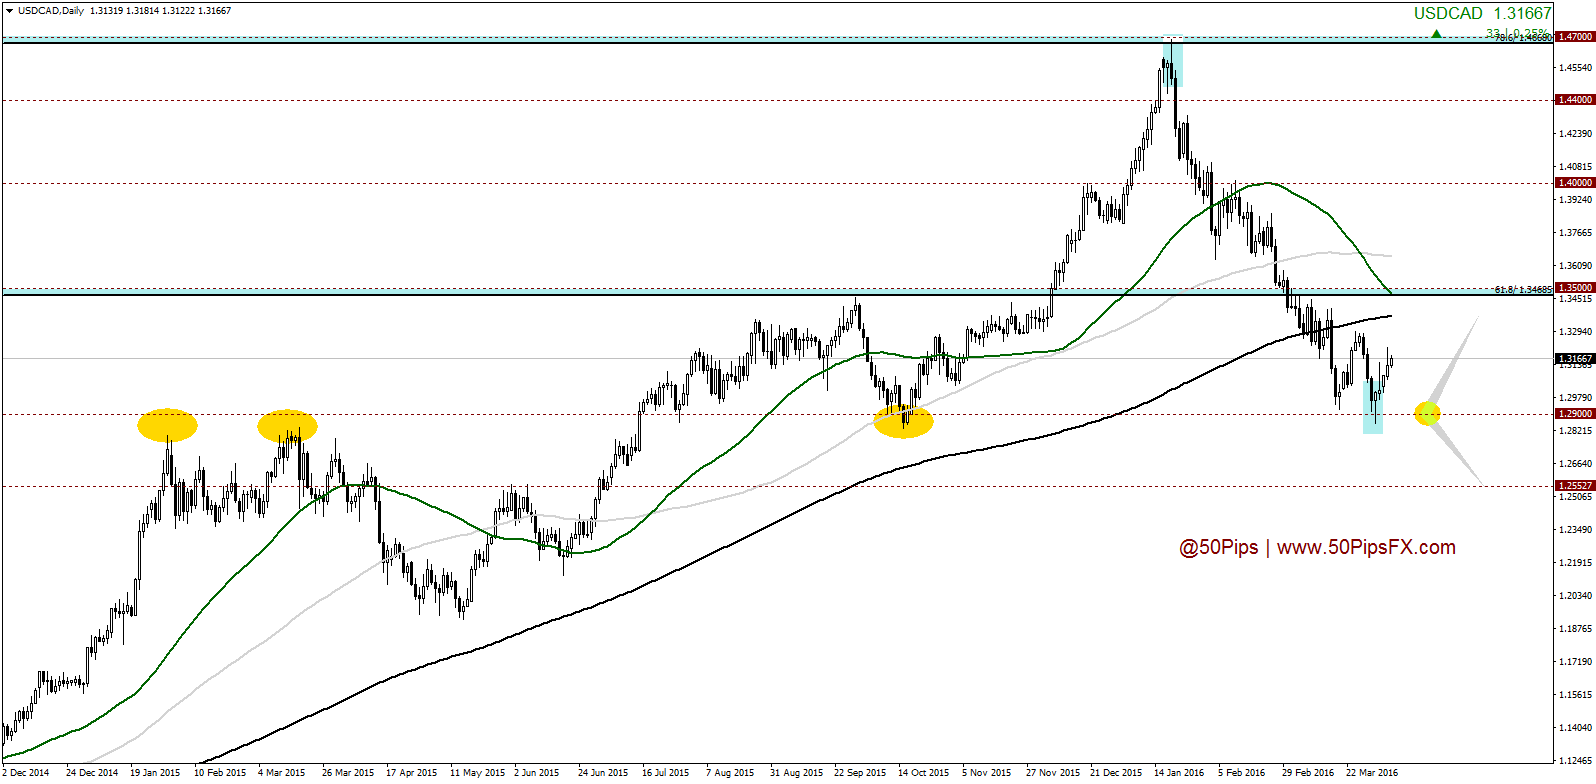Select the yellow ellipse over the March 2015 peak
Image resolution: width=1596 pixels, height=784 pixels.
pos(287,425)
